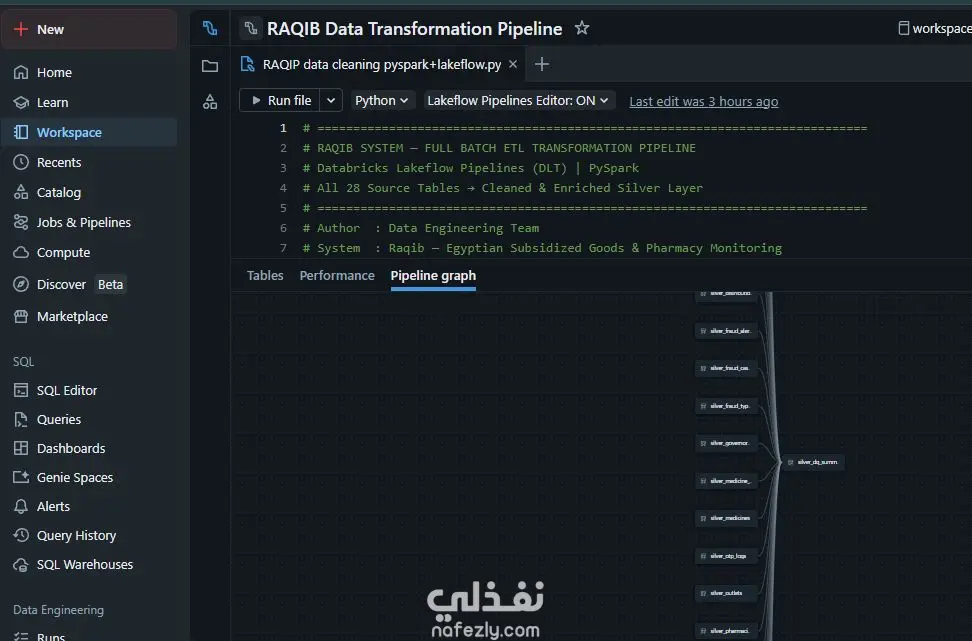Click the Query History icon
972x641 pixels.
click(x=21, y=535)
